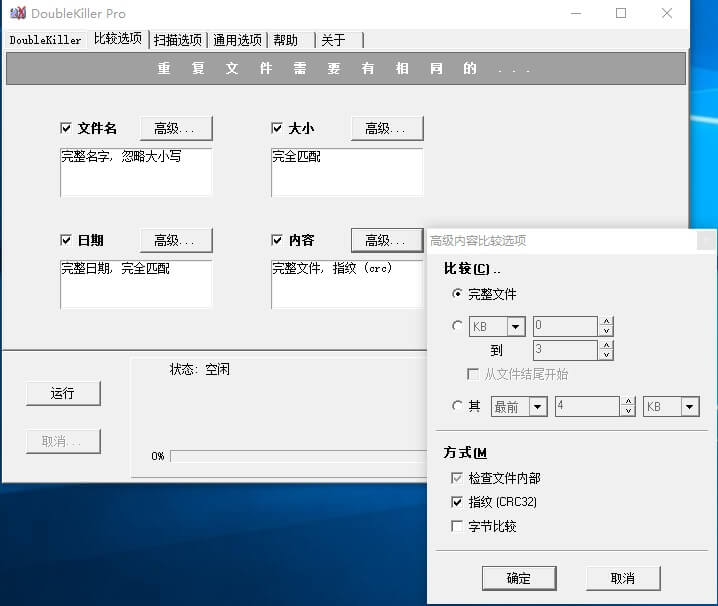Decrease the value 4 spinner
Viewport: 718px width, 606px height.
tap(628, 411)
